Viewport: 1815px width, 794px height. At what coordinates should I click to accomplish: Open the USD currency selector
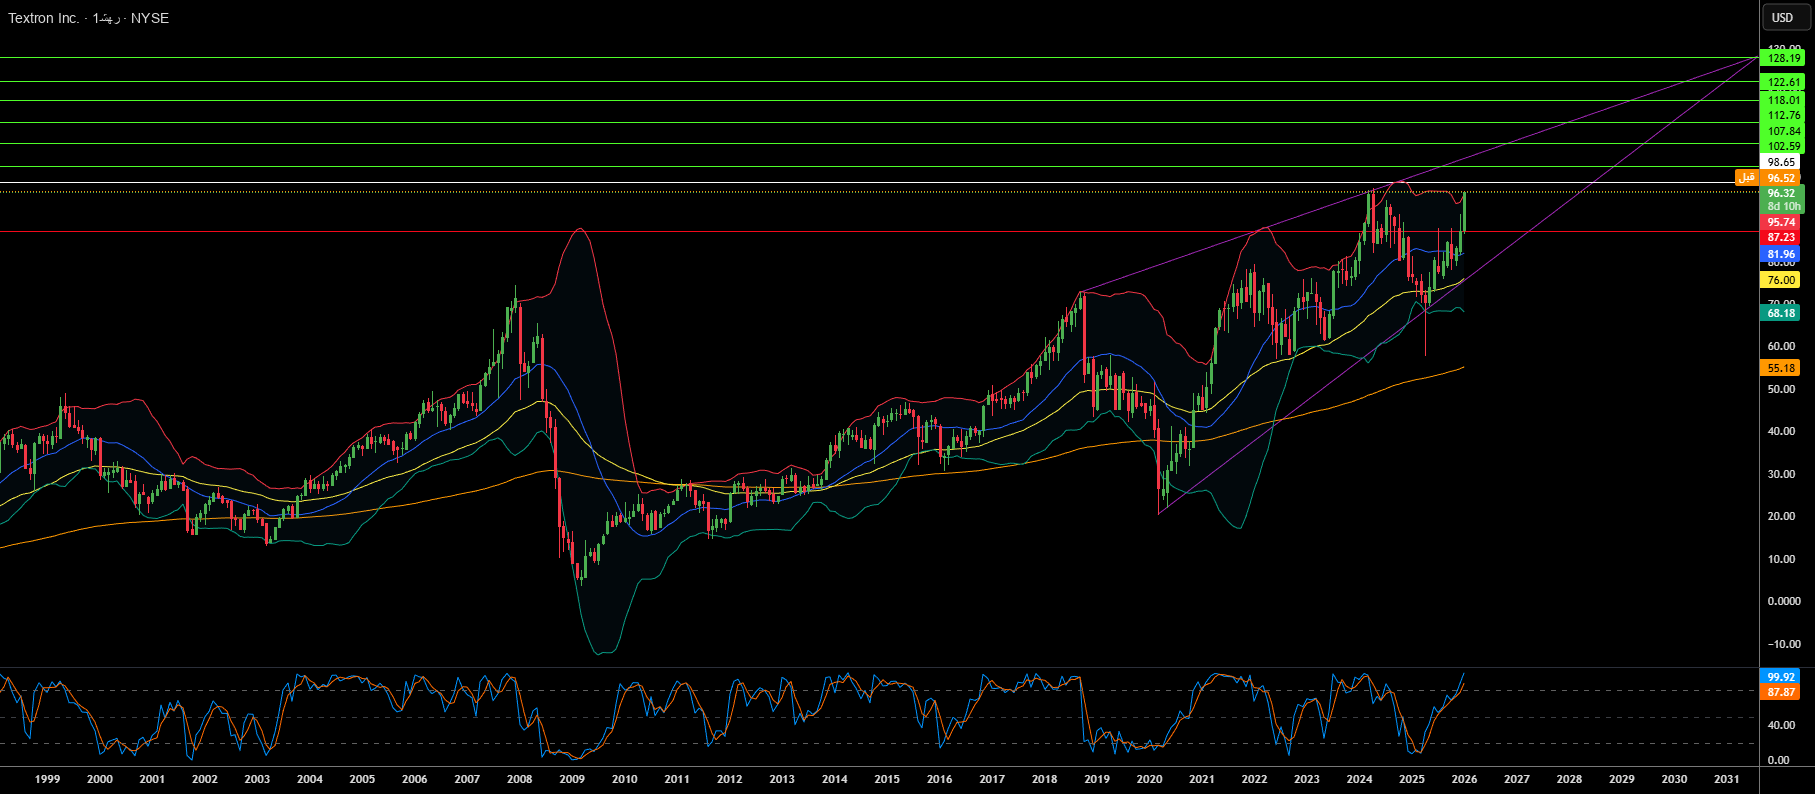1783,17
